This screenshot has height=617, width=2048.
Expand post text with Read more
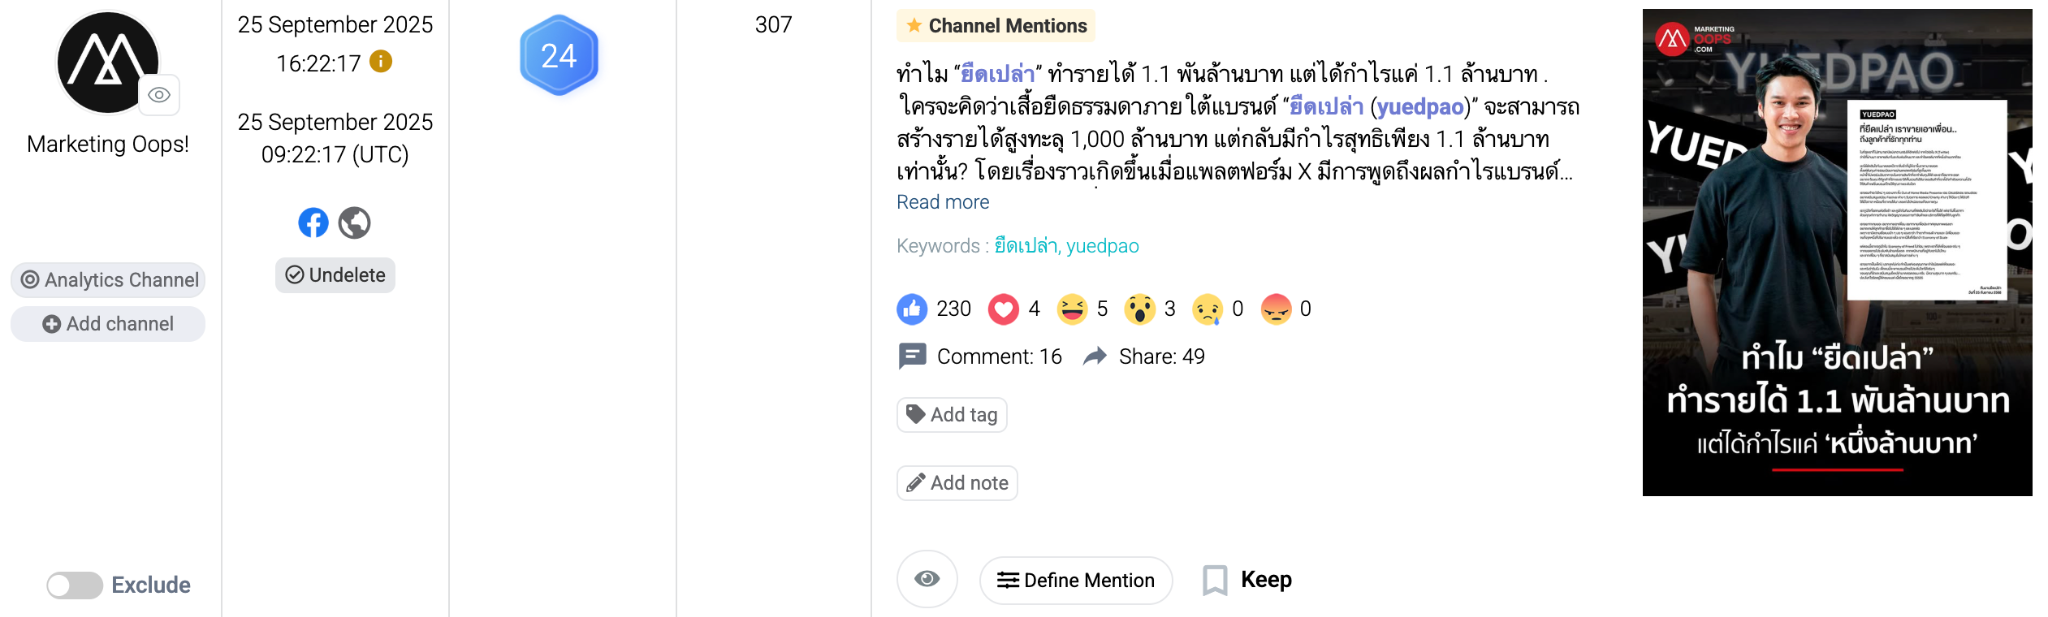coord(942,202)
